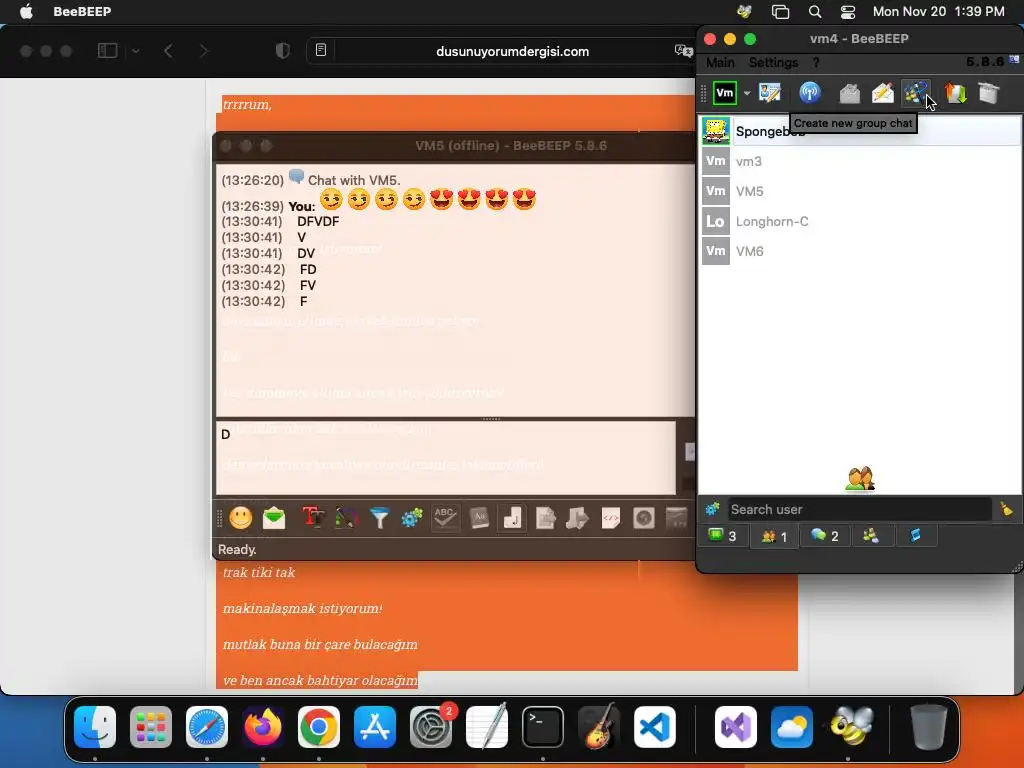Open Terminal from the Dock
The width and height of the screenshot is (1024, 768).
pos(542,727)
